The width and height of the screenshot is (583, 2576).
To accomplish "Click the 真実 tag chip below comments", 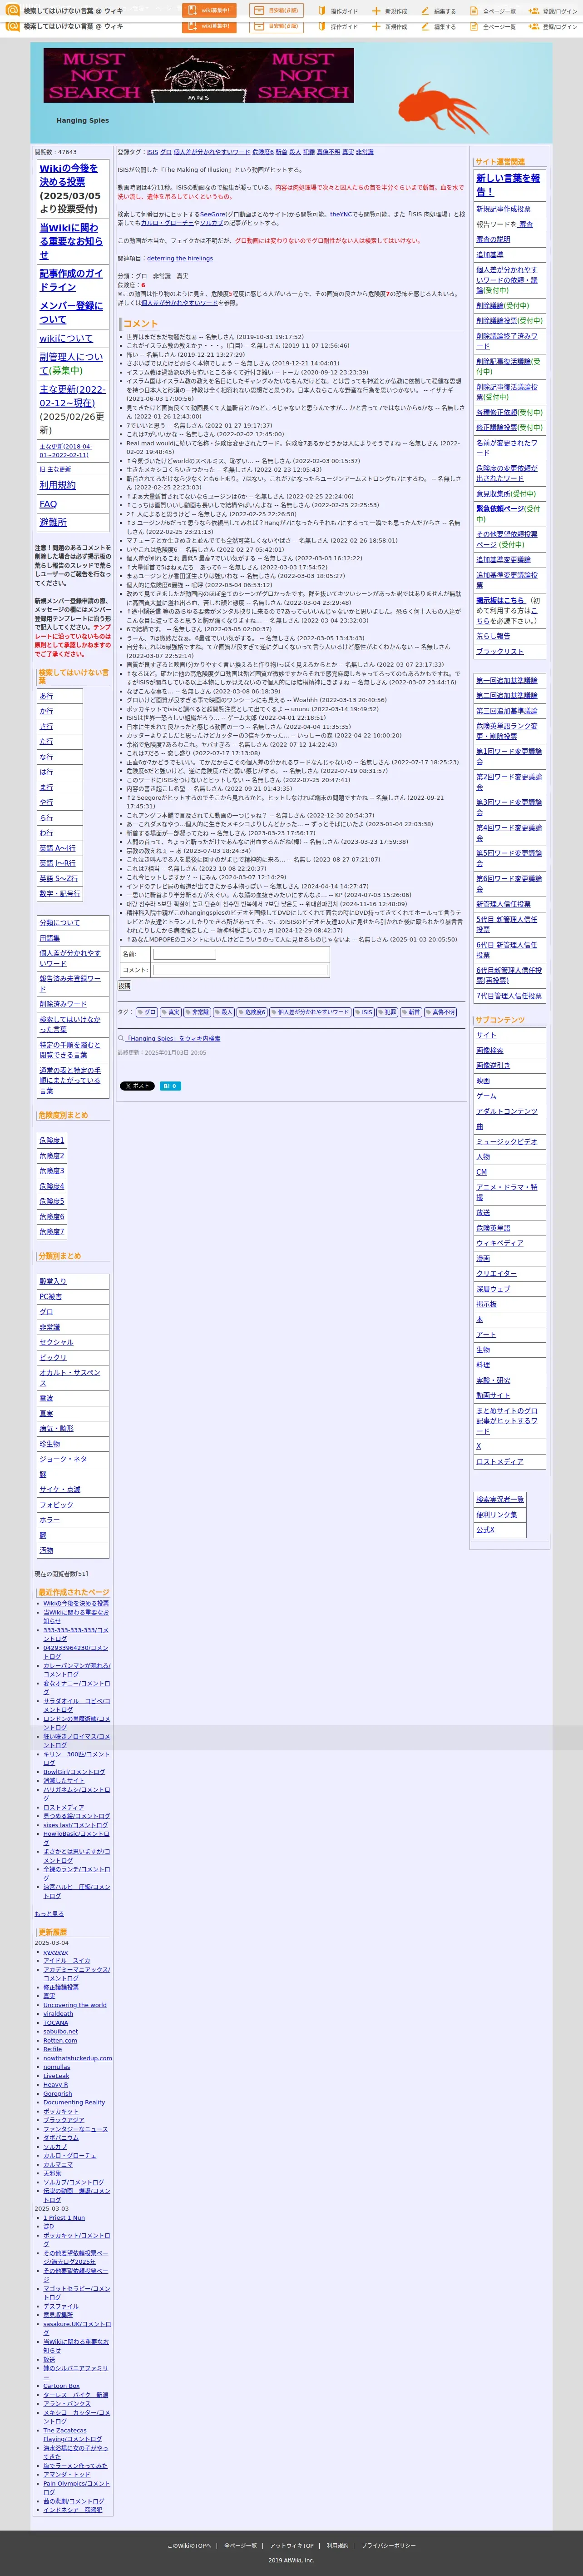I will (171, 1012).
